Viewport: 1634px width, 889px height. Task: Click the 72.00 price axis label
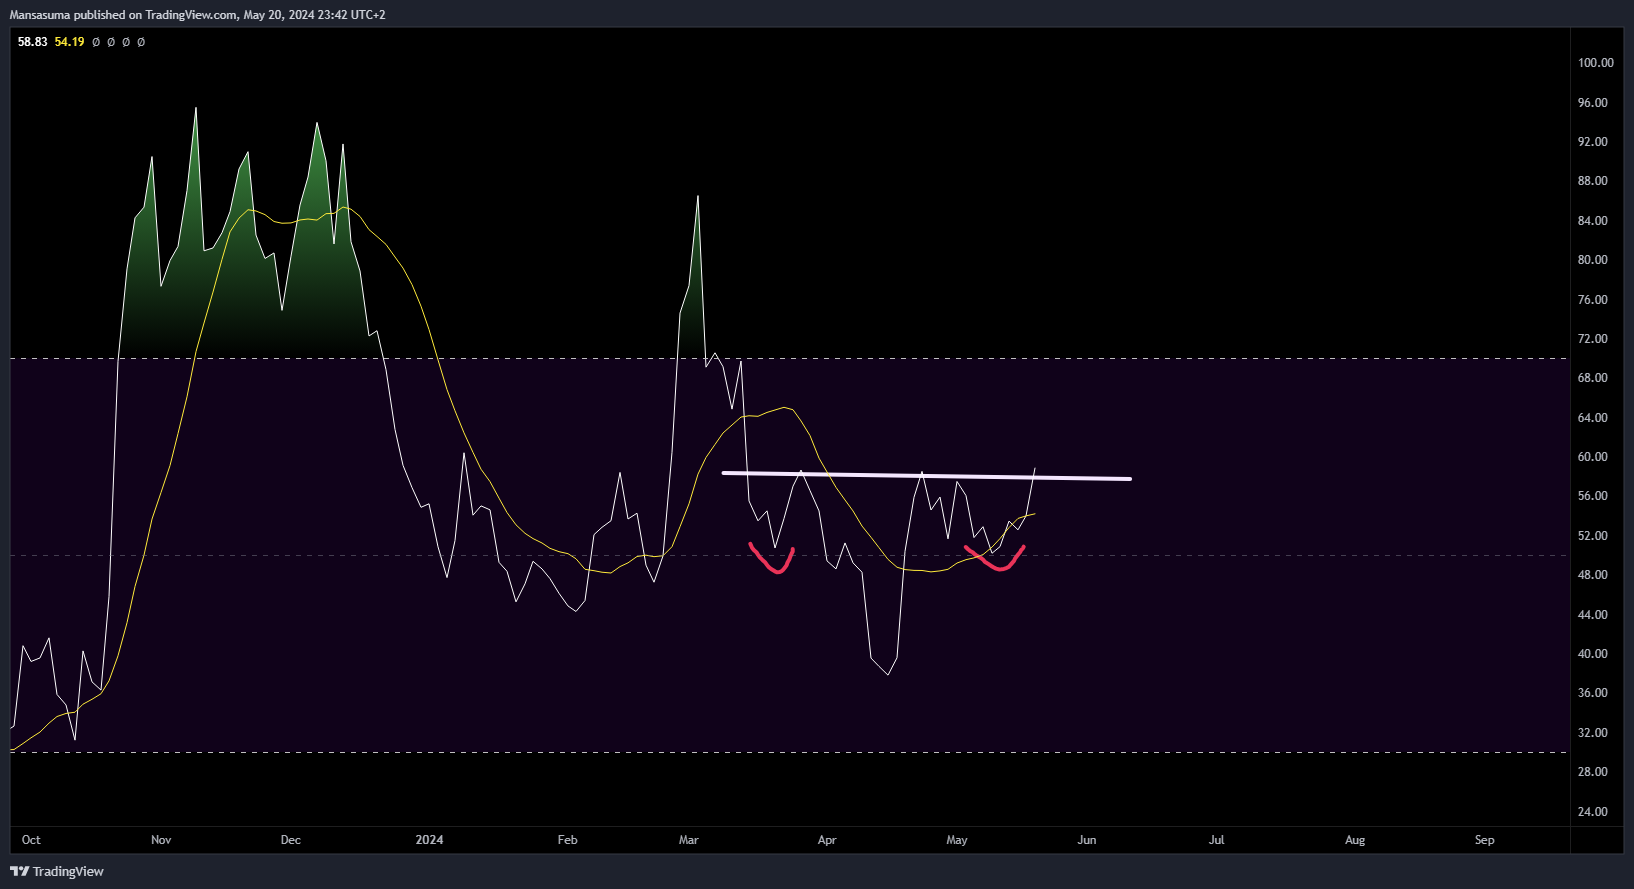1592,339
